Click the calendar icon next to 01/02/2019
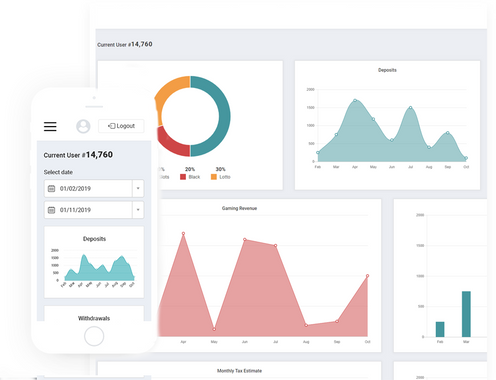Screen dimensions: 496x380 coord(51,189)
